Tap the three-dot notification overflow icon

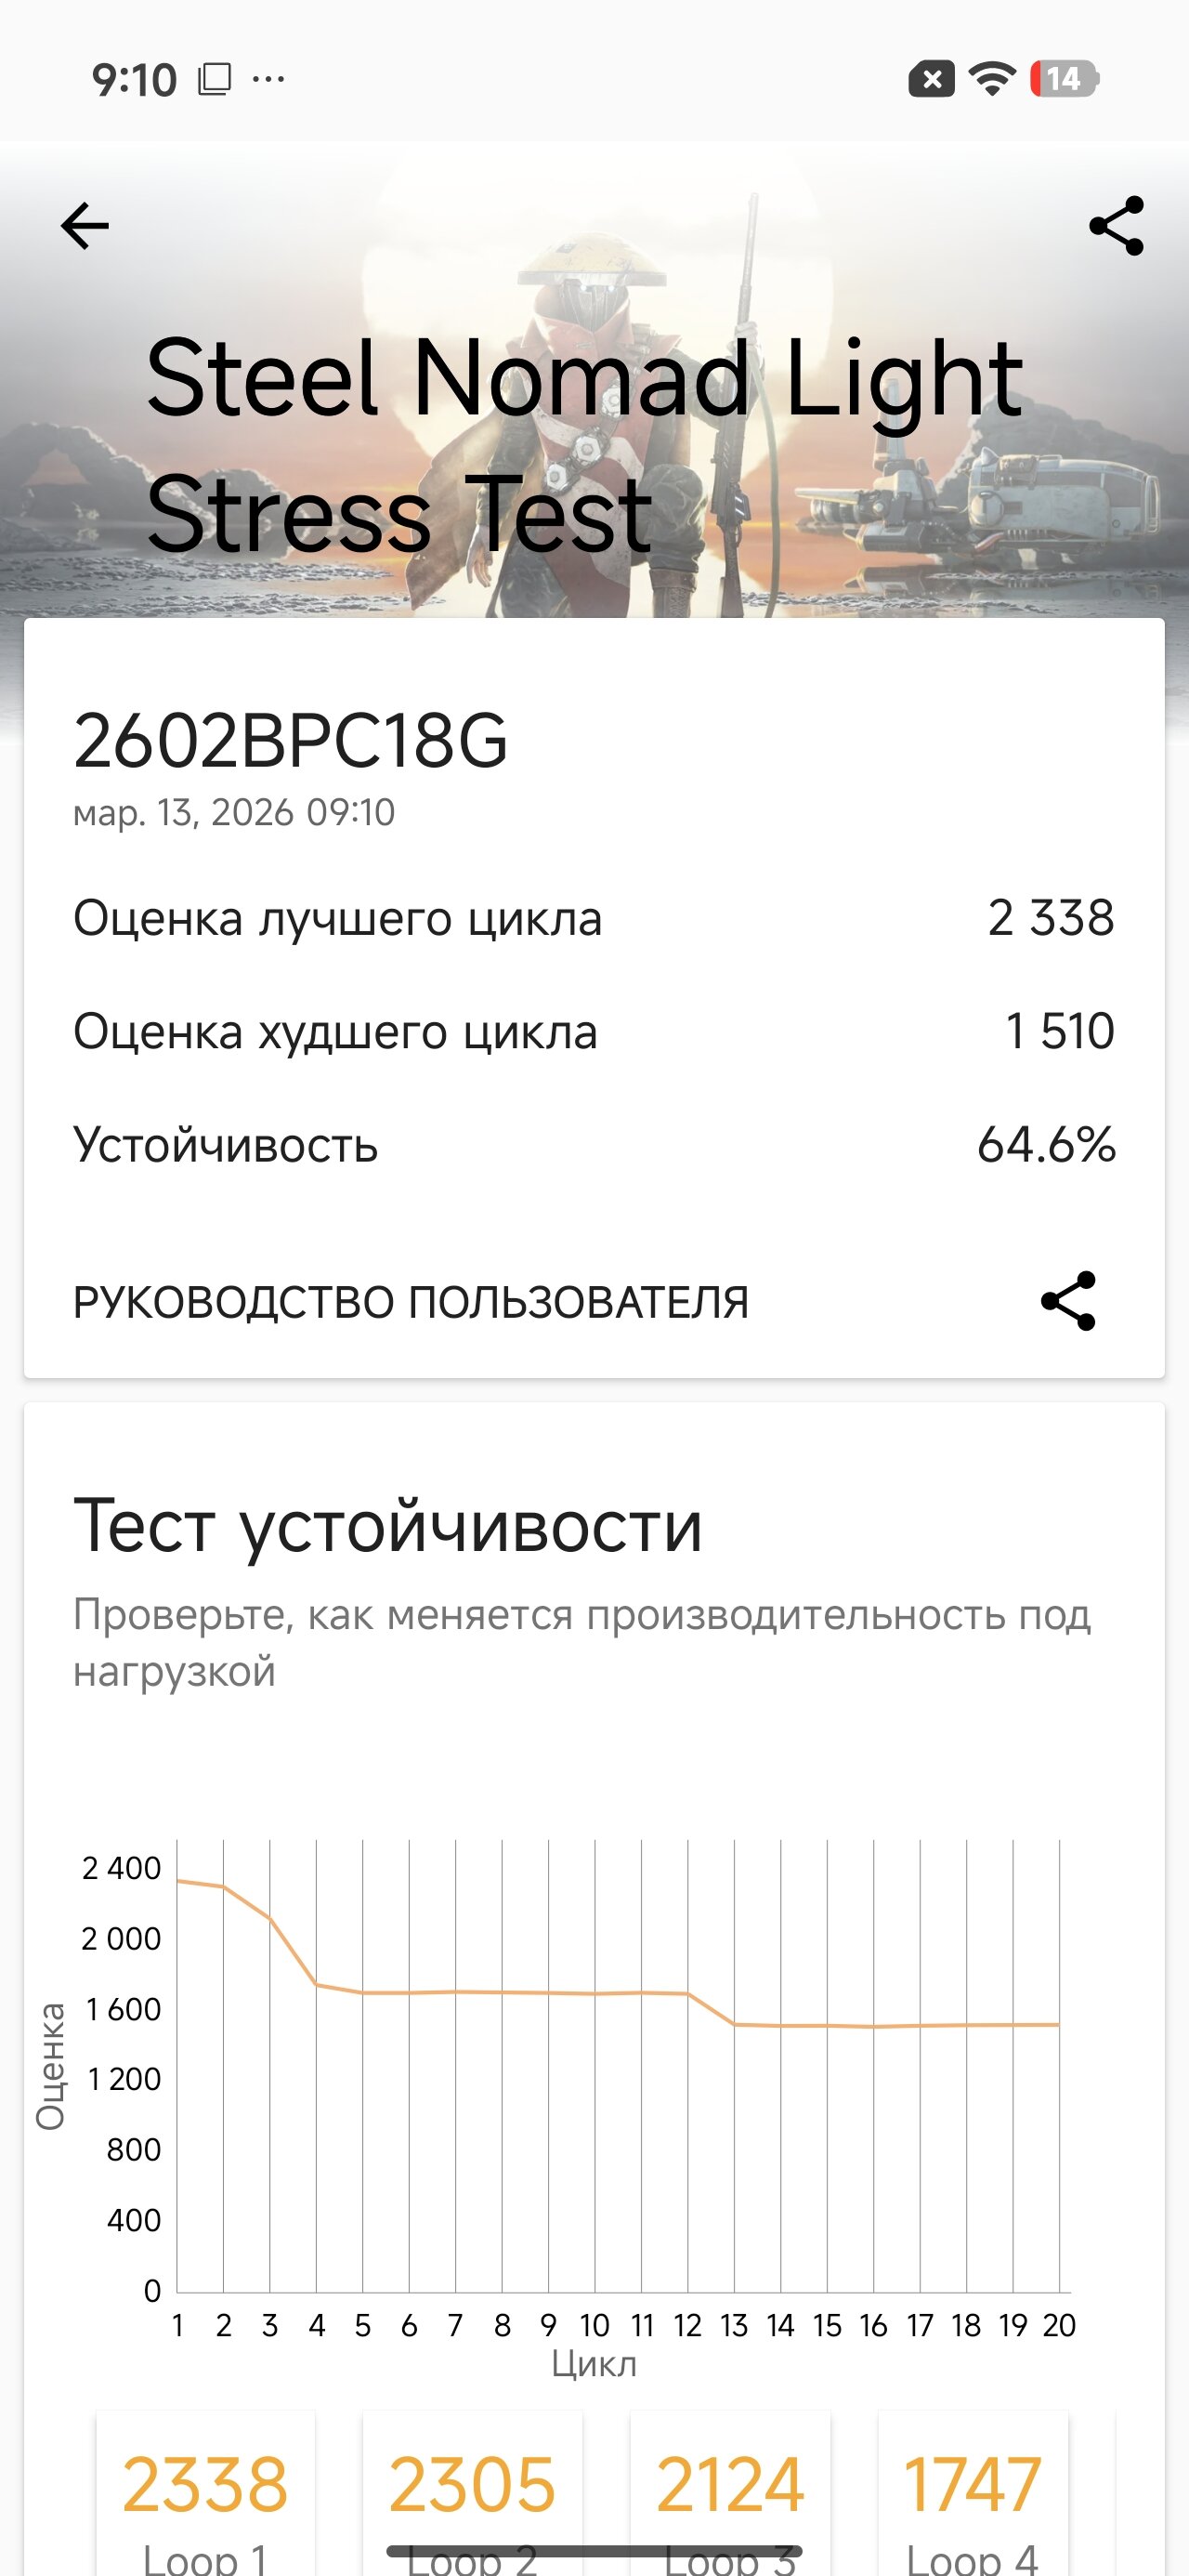click(268, 79)
